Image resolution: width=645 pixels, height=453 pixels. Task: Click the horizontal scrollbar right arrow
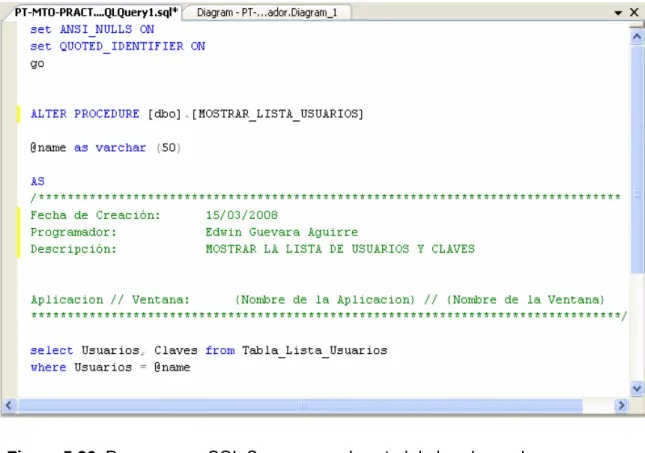[621, 405]
